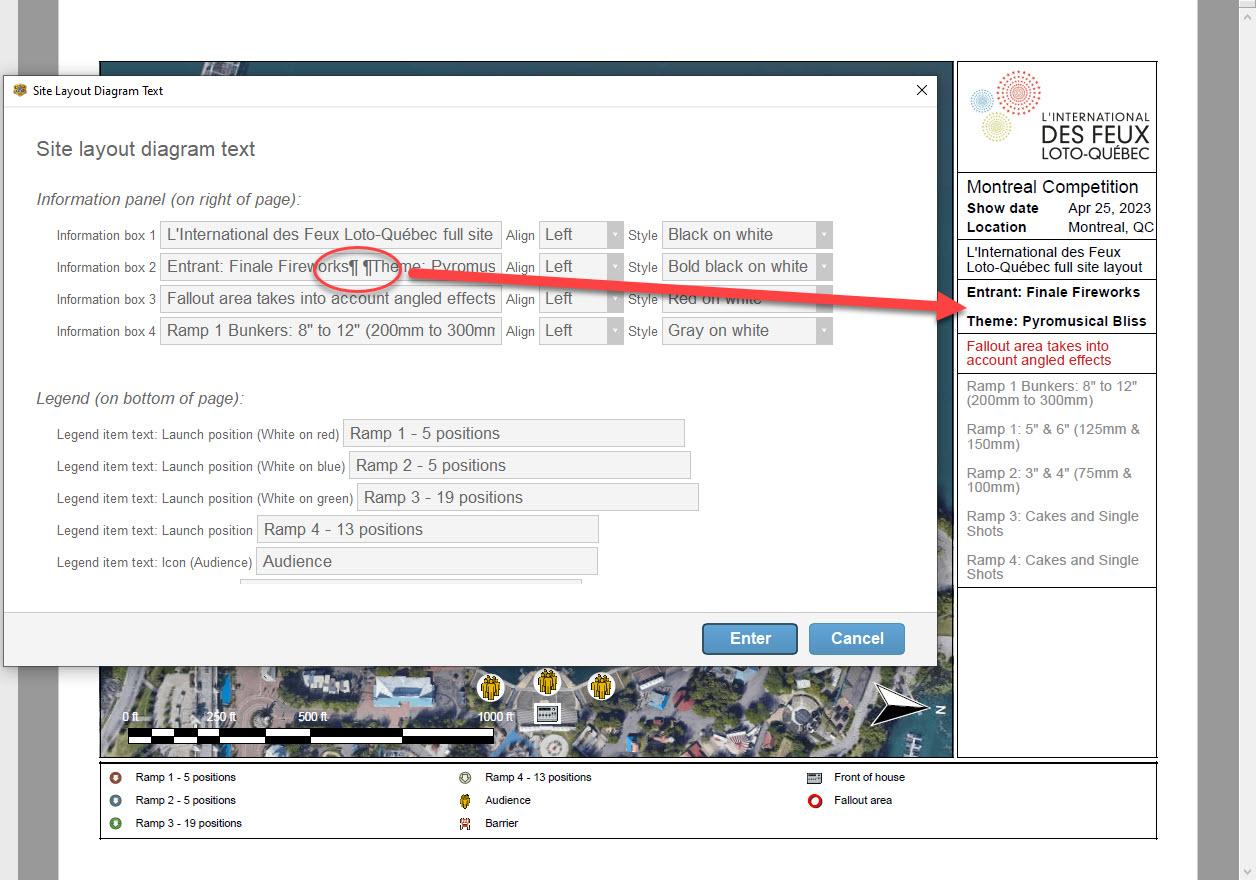The image size is (1256, 880).
Task: Expand the Gray on white style dropdown
Action: (746, 331)
